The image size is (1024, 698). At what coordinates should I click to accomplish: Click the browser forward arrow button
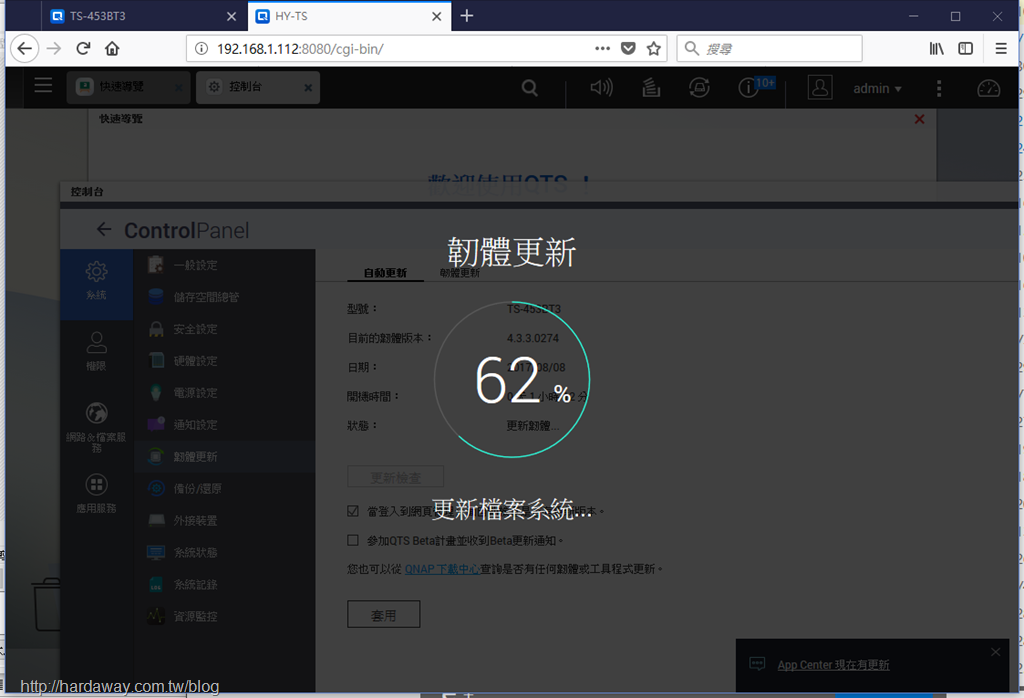[x=54, y=48]
